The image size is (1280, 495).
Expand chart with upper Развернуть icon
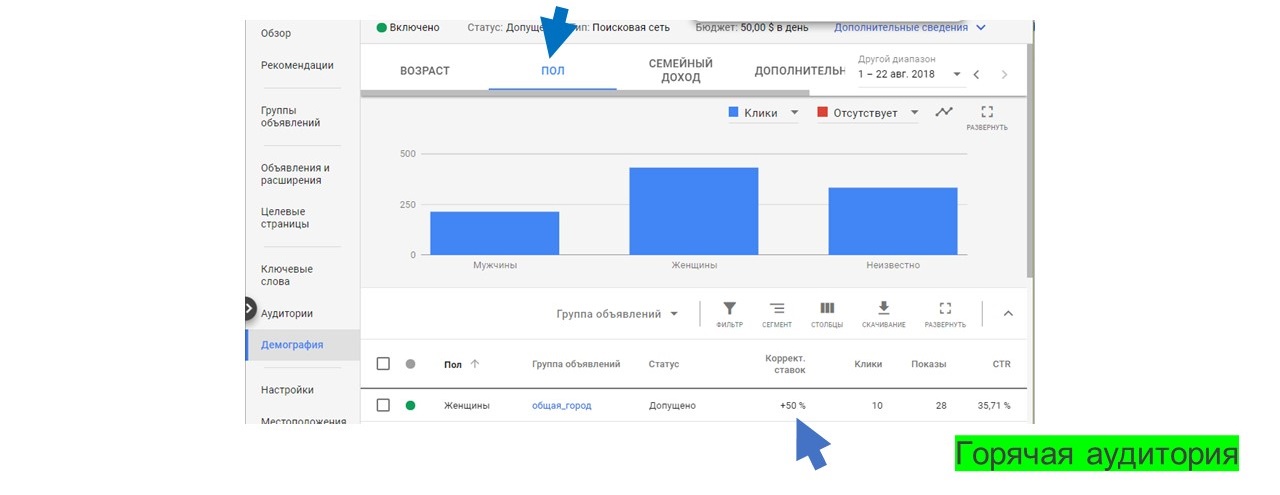[x=987, y=114]
